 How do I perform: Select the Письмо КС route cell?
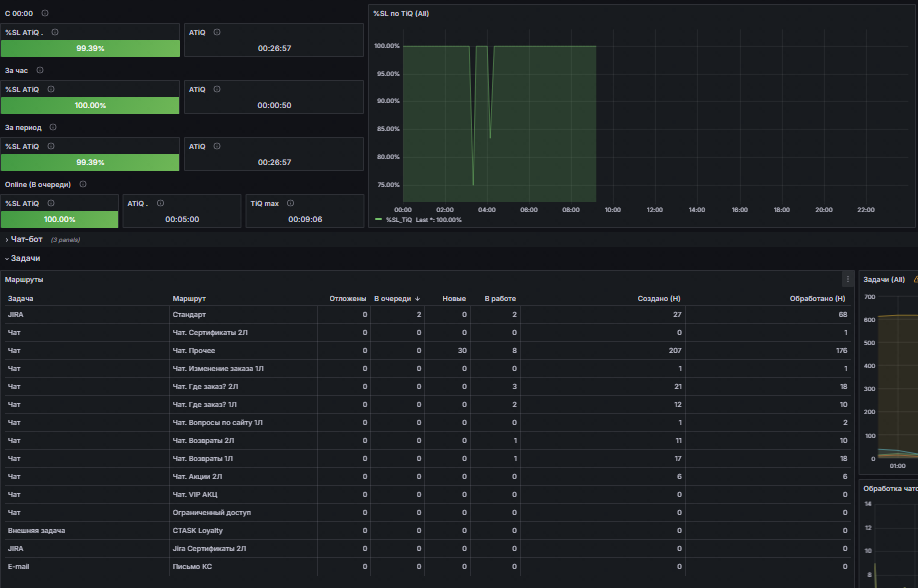(244, 566)
